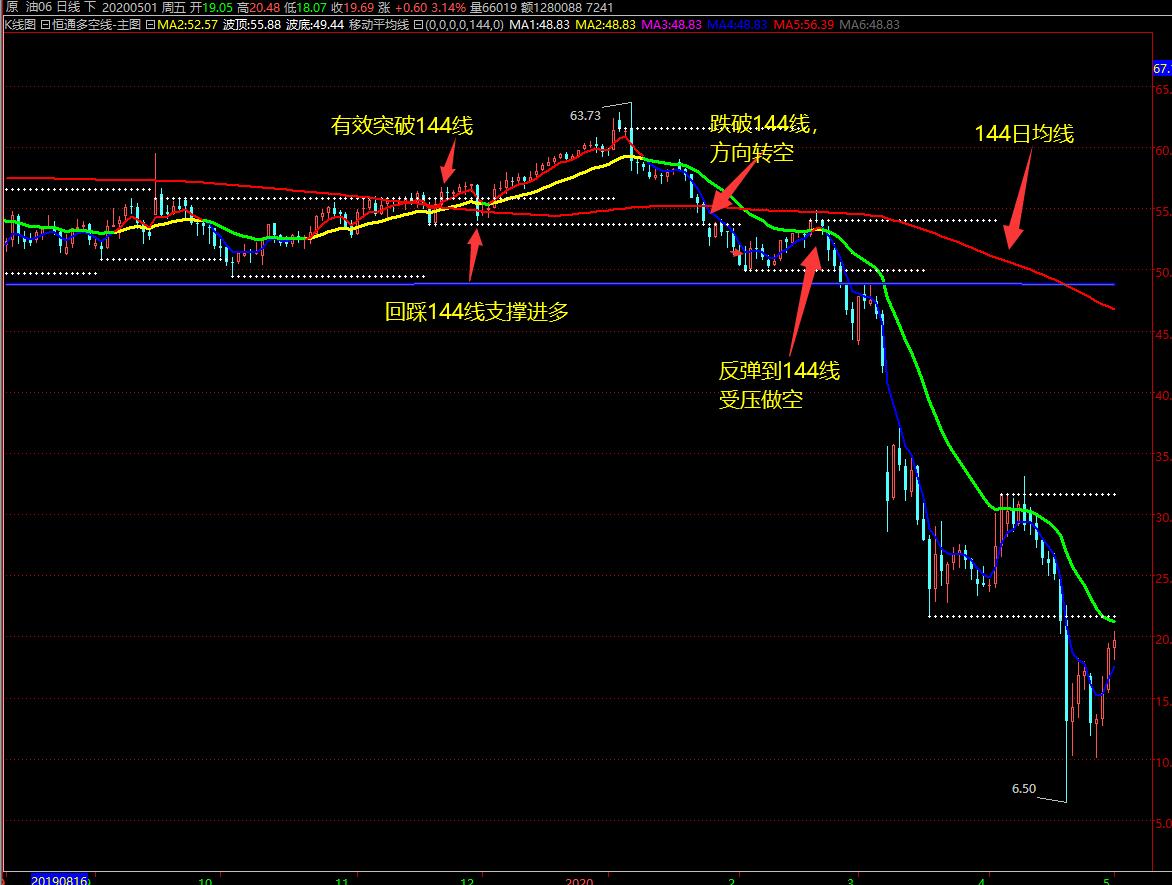Click the date 20200501 in title bar
Screen dimensions: 1172x885
click(x=130, y=7)
